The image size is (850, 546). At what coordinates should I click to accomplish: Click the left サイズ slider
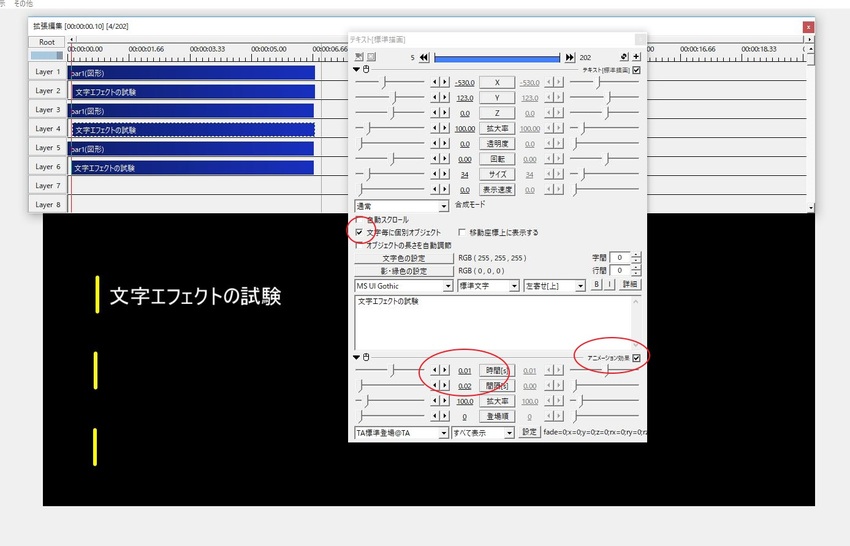point(390,174)
